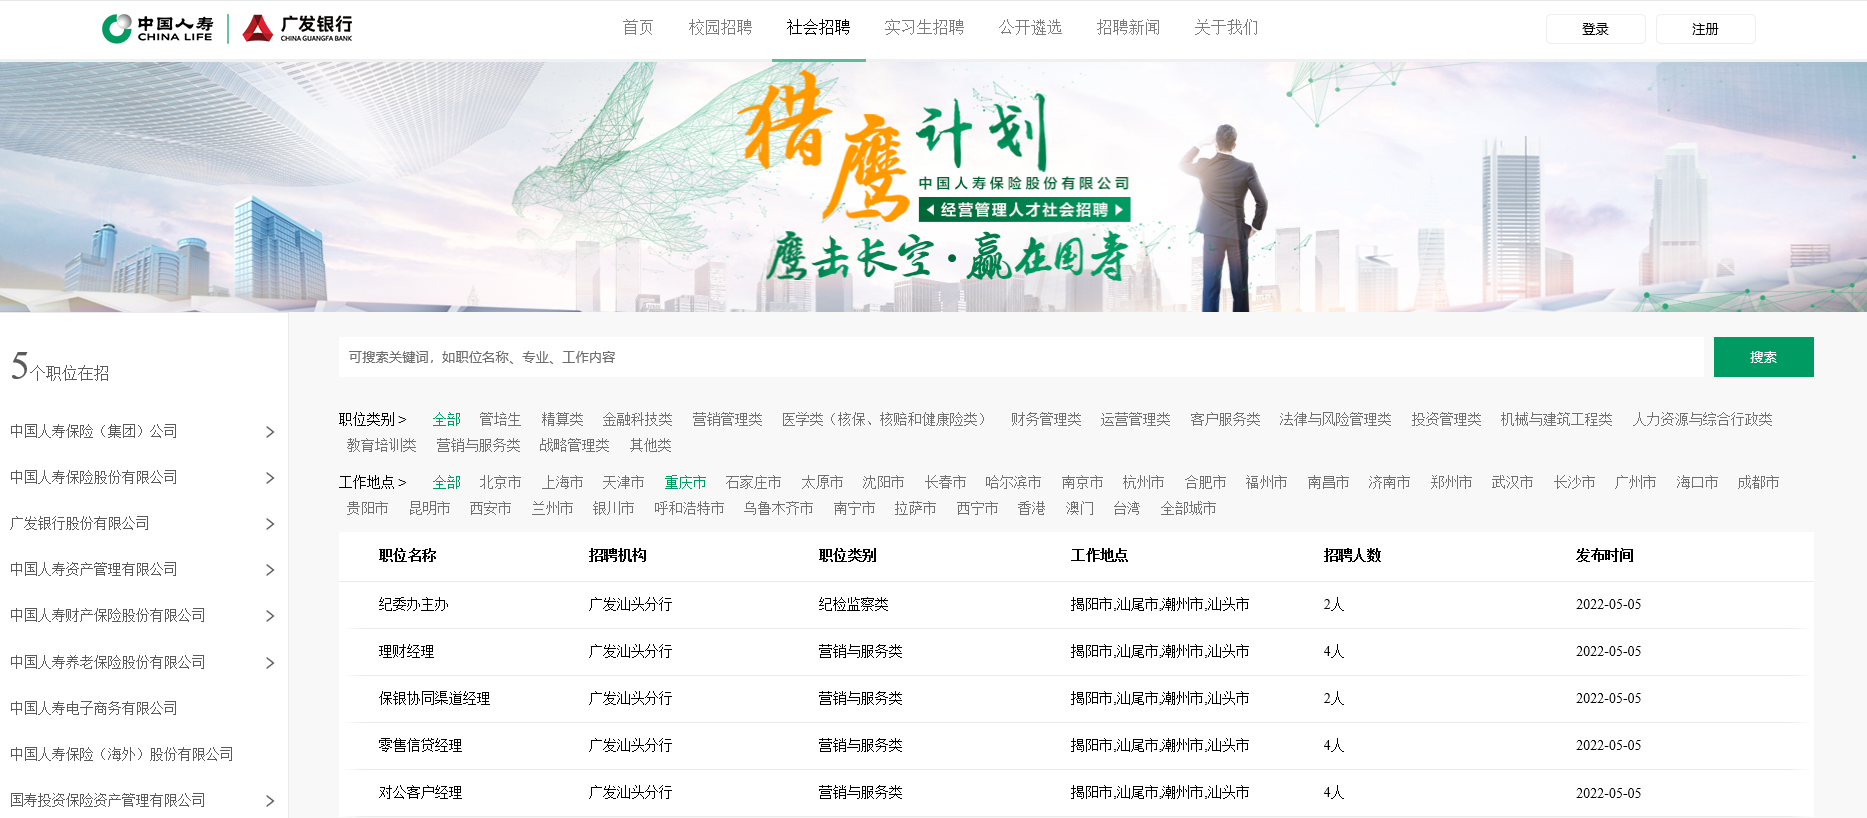Screen dimensions: 1867x818
Task: Select 中国人寿保险（海外）股份有限公司 in sidebar
Action: tap(122, 754)
